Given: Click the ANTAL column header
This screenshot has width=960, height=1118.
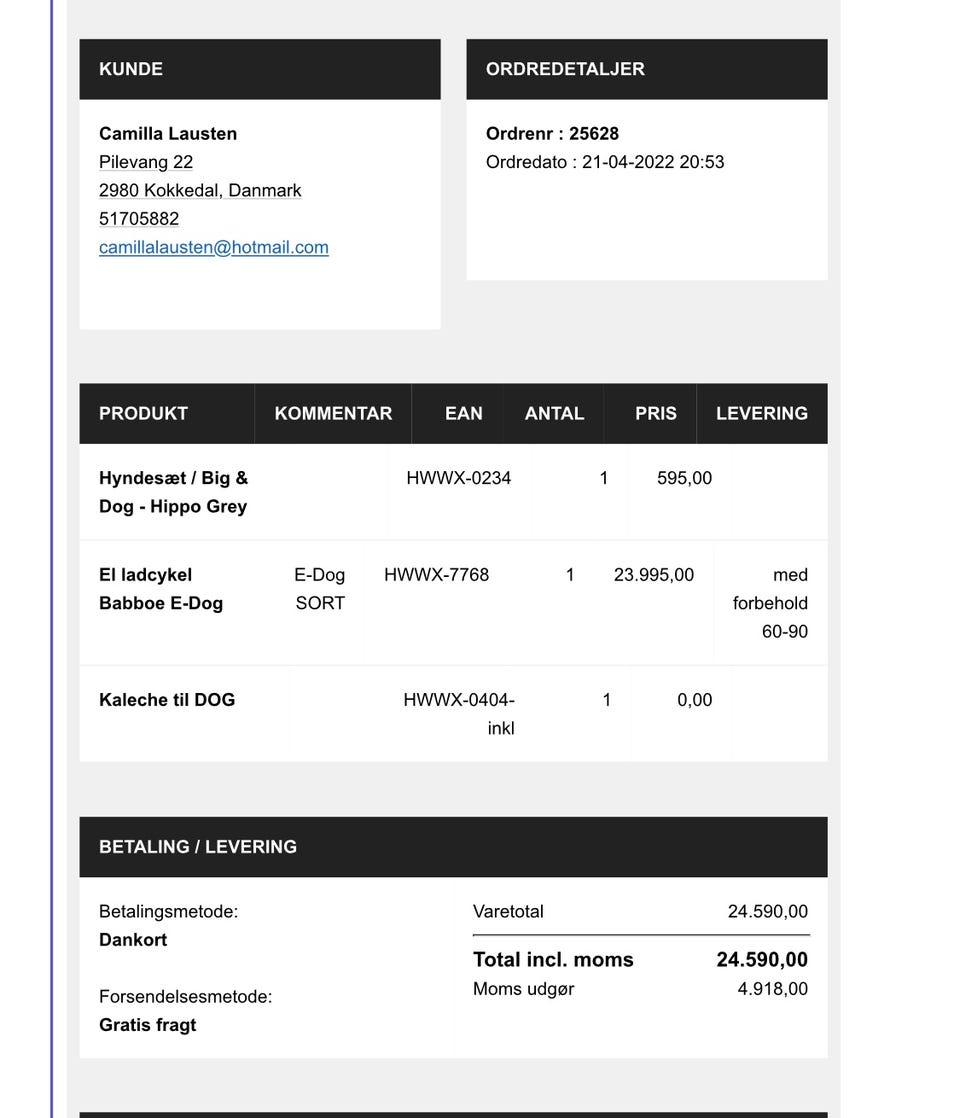Looking at the screenshot, I should click(x=554, y=413).
